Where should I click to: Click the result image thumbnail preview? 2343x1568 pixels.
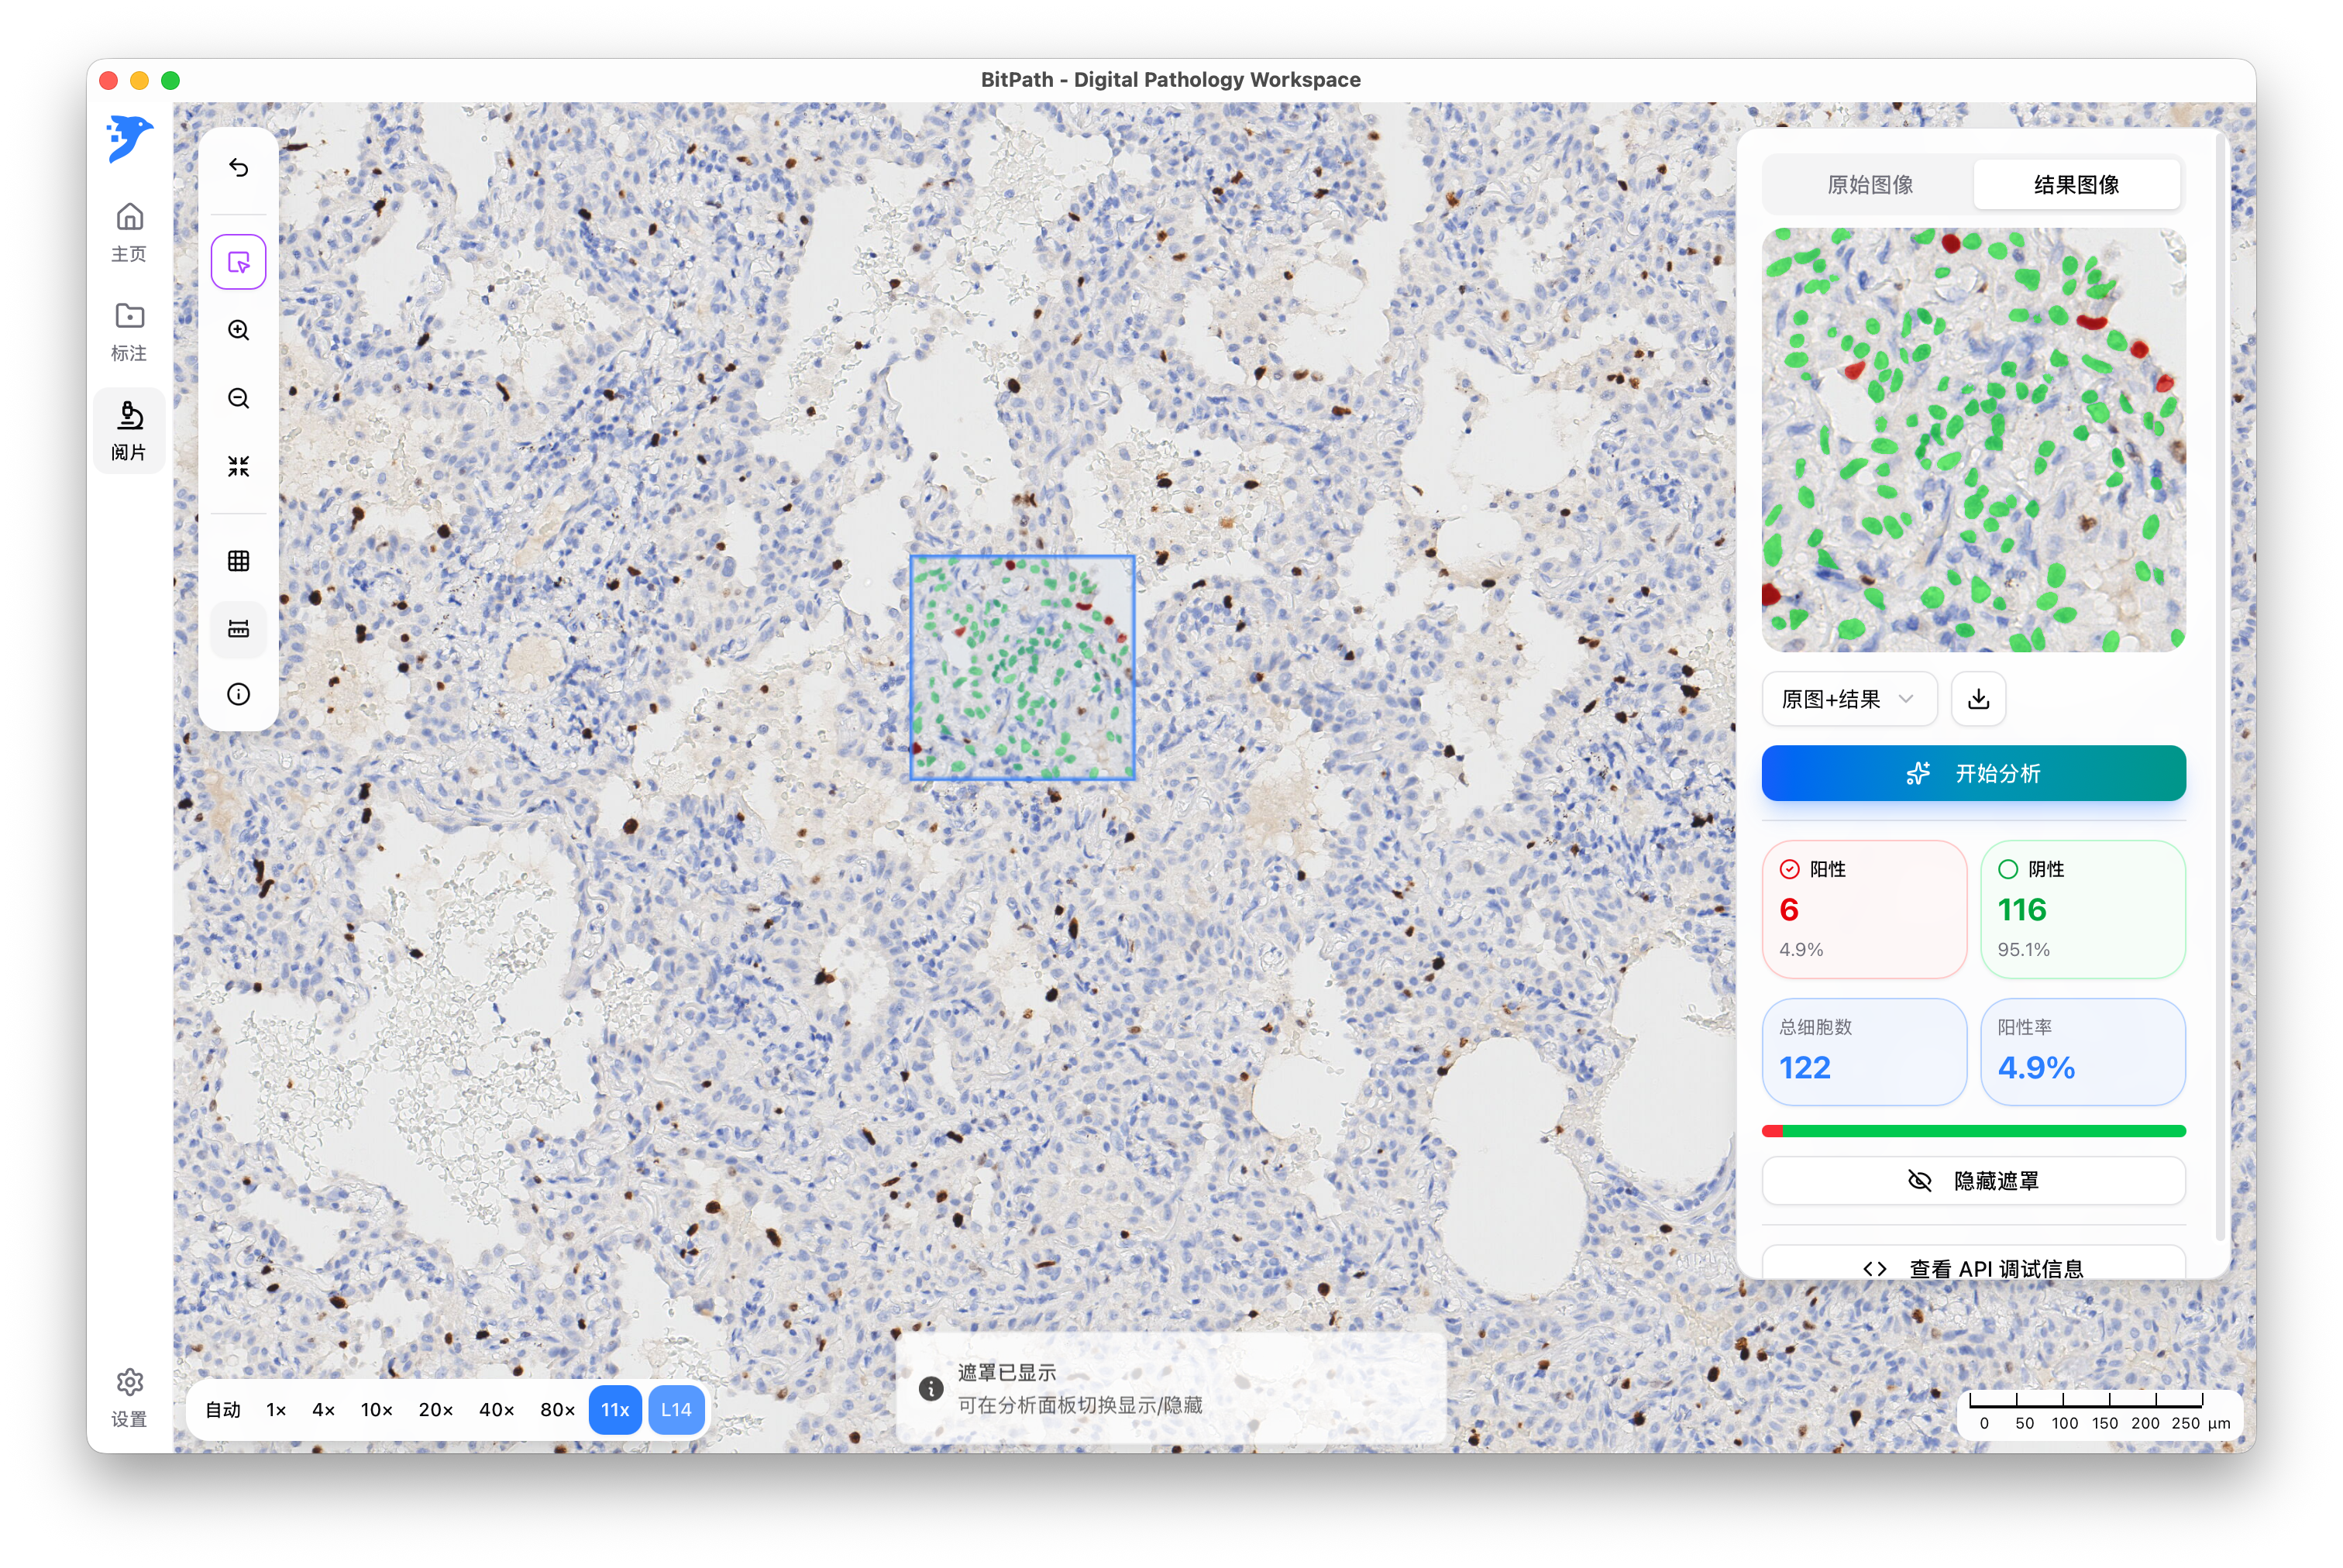(x=1973, y=439)
